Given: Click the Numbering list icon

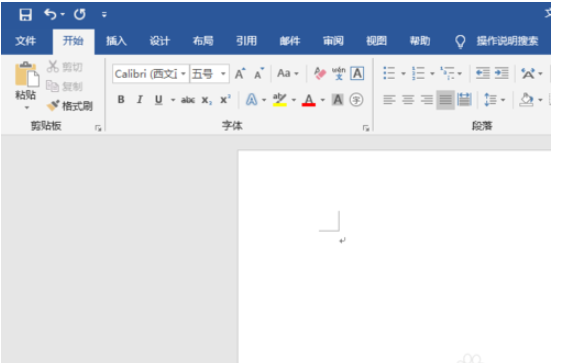Looking at the screenshot, I should [x=418, y=73].
